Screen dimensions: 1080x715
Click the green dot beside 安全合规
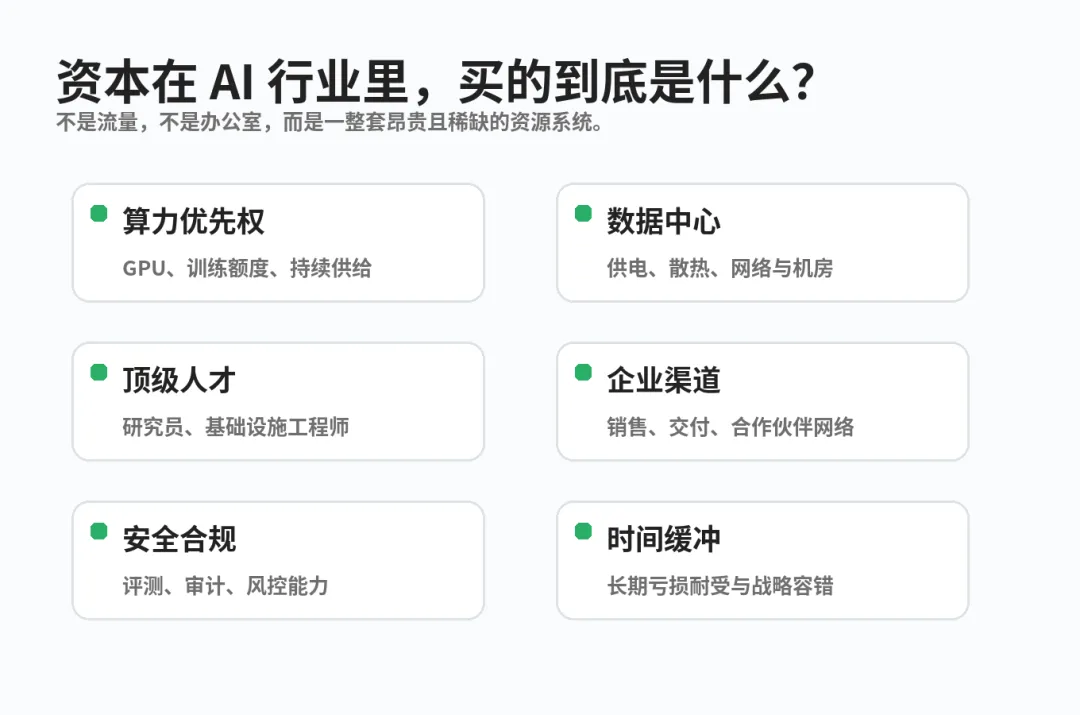(99, 532)
